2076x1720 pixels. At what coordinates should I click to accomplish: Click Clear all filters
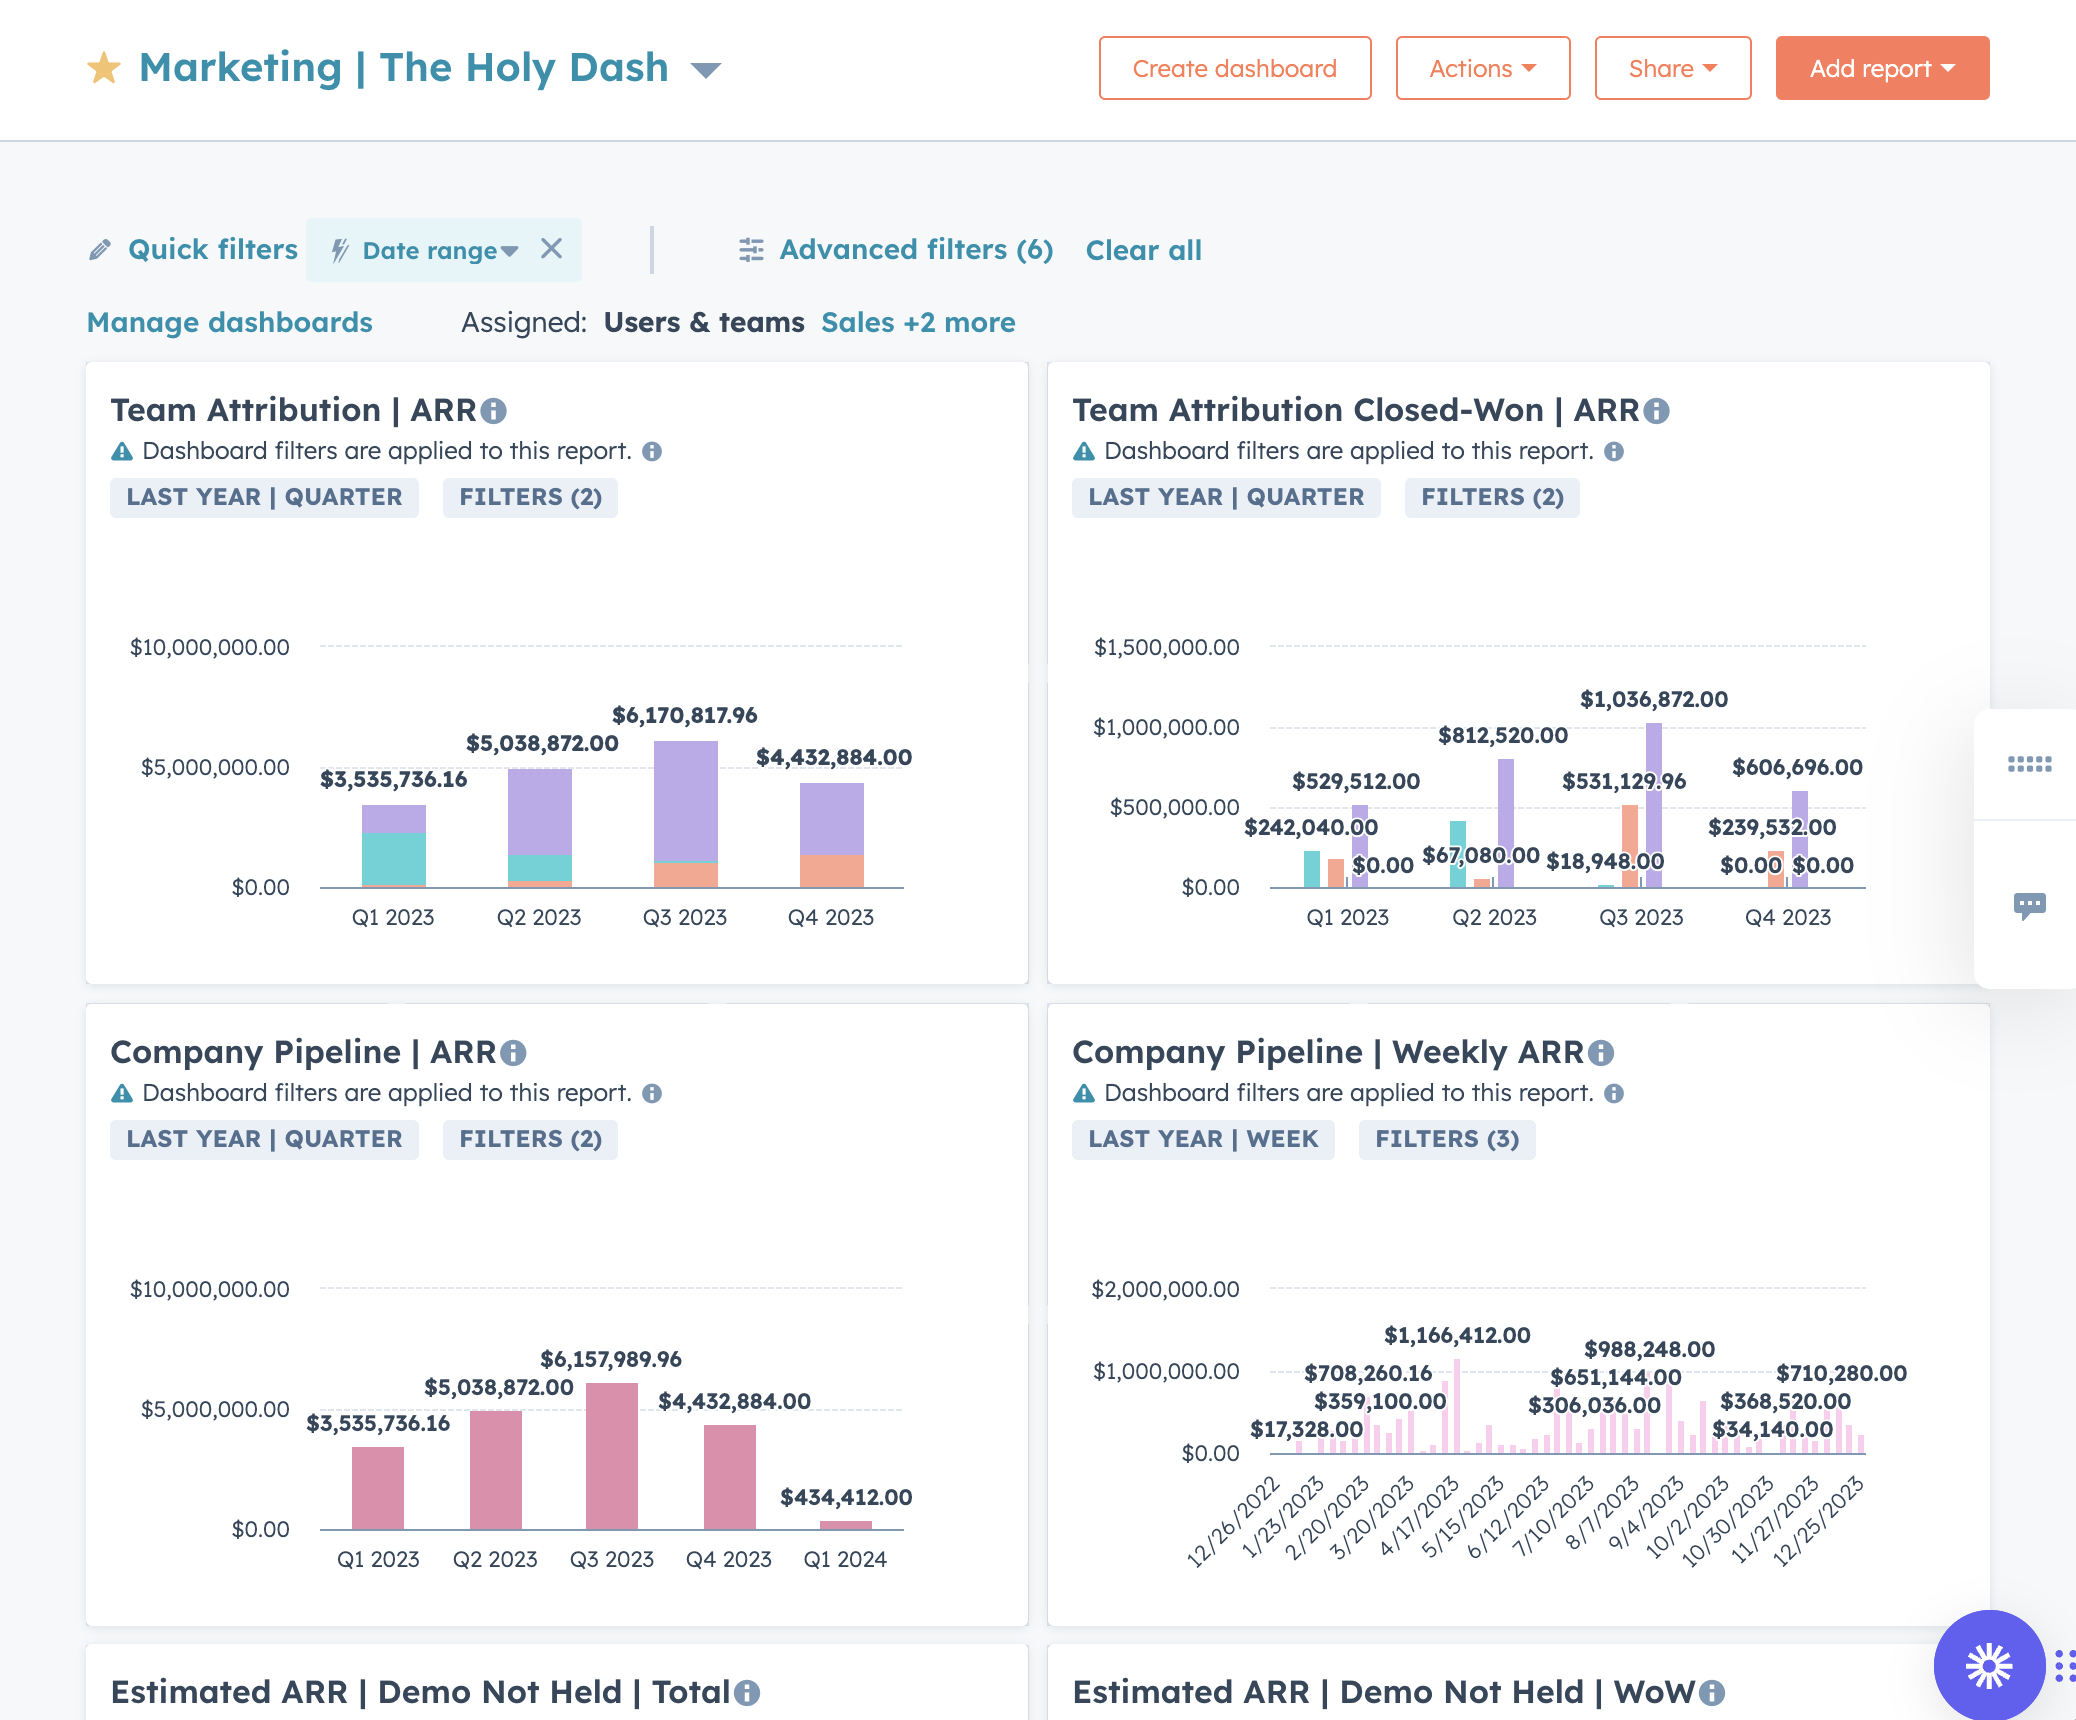click(x=1144, y=250)
